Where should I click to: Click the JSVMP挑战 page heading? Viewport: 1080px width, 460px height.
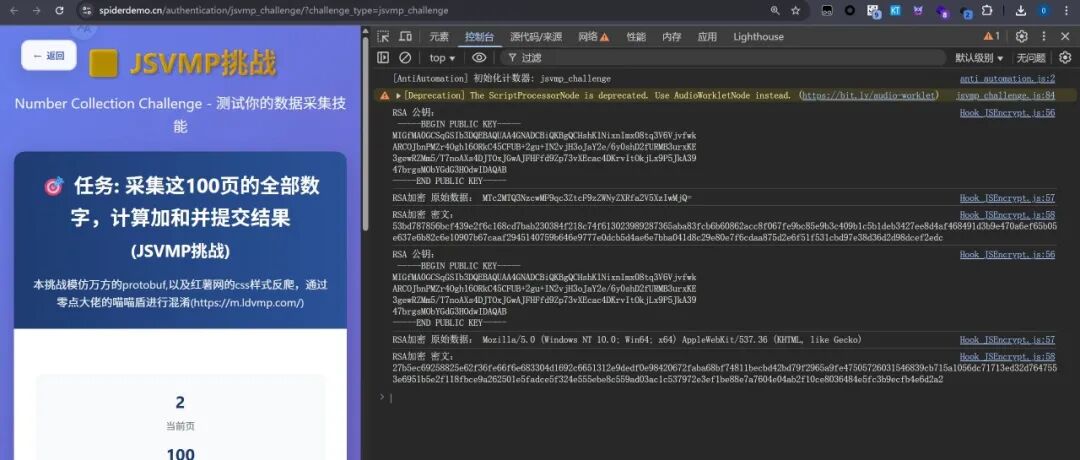203,63
